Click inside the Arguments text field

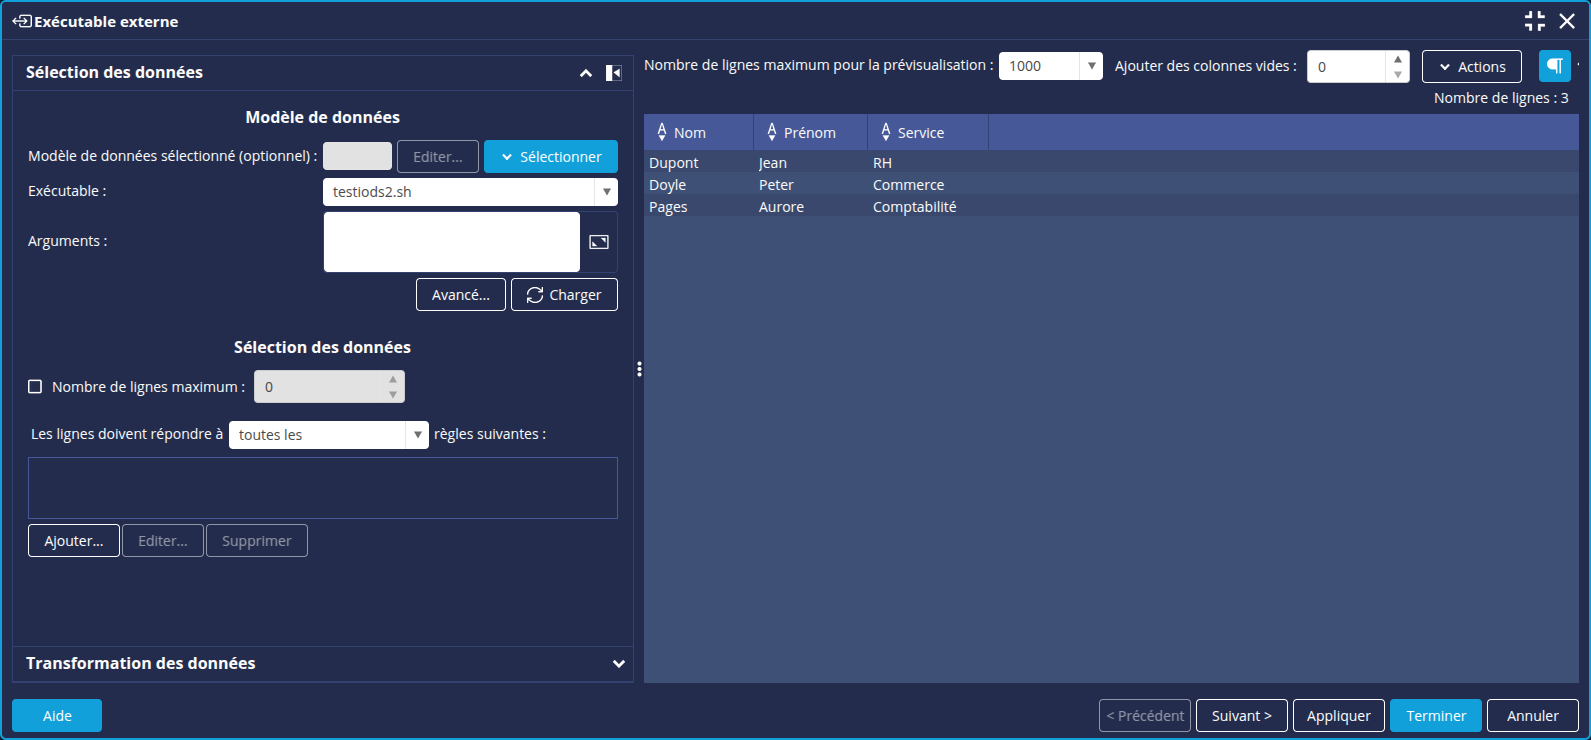[x=452, y=242]
